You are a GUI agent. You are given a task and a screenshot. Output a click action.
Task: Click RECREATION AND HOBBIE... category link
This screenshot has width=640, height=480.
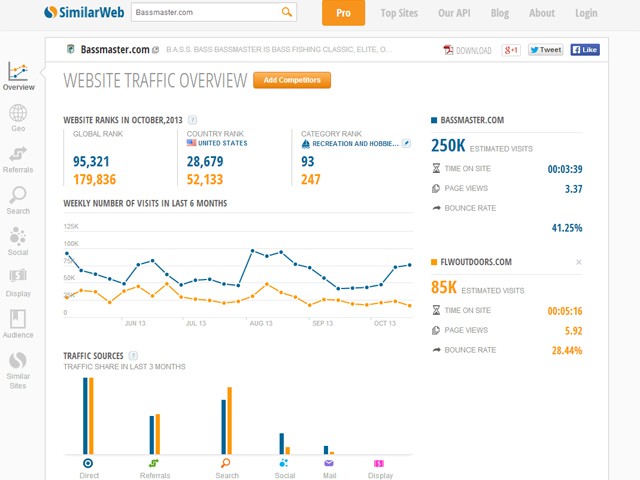tap(355, 144)
